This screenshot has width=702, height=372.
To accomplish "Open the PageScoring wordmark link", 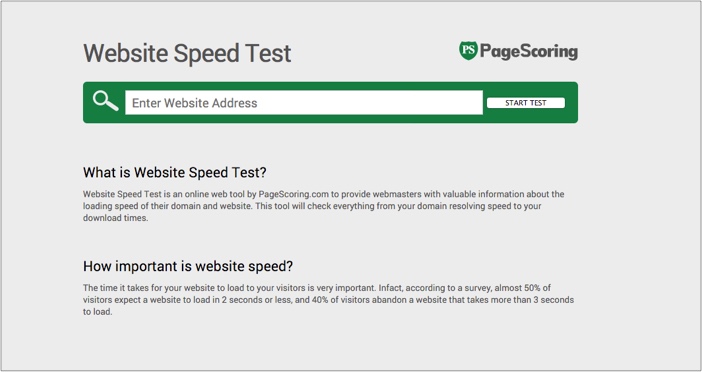I will tap(529, 51).
